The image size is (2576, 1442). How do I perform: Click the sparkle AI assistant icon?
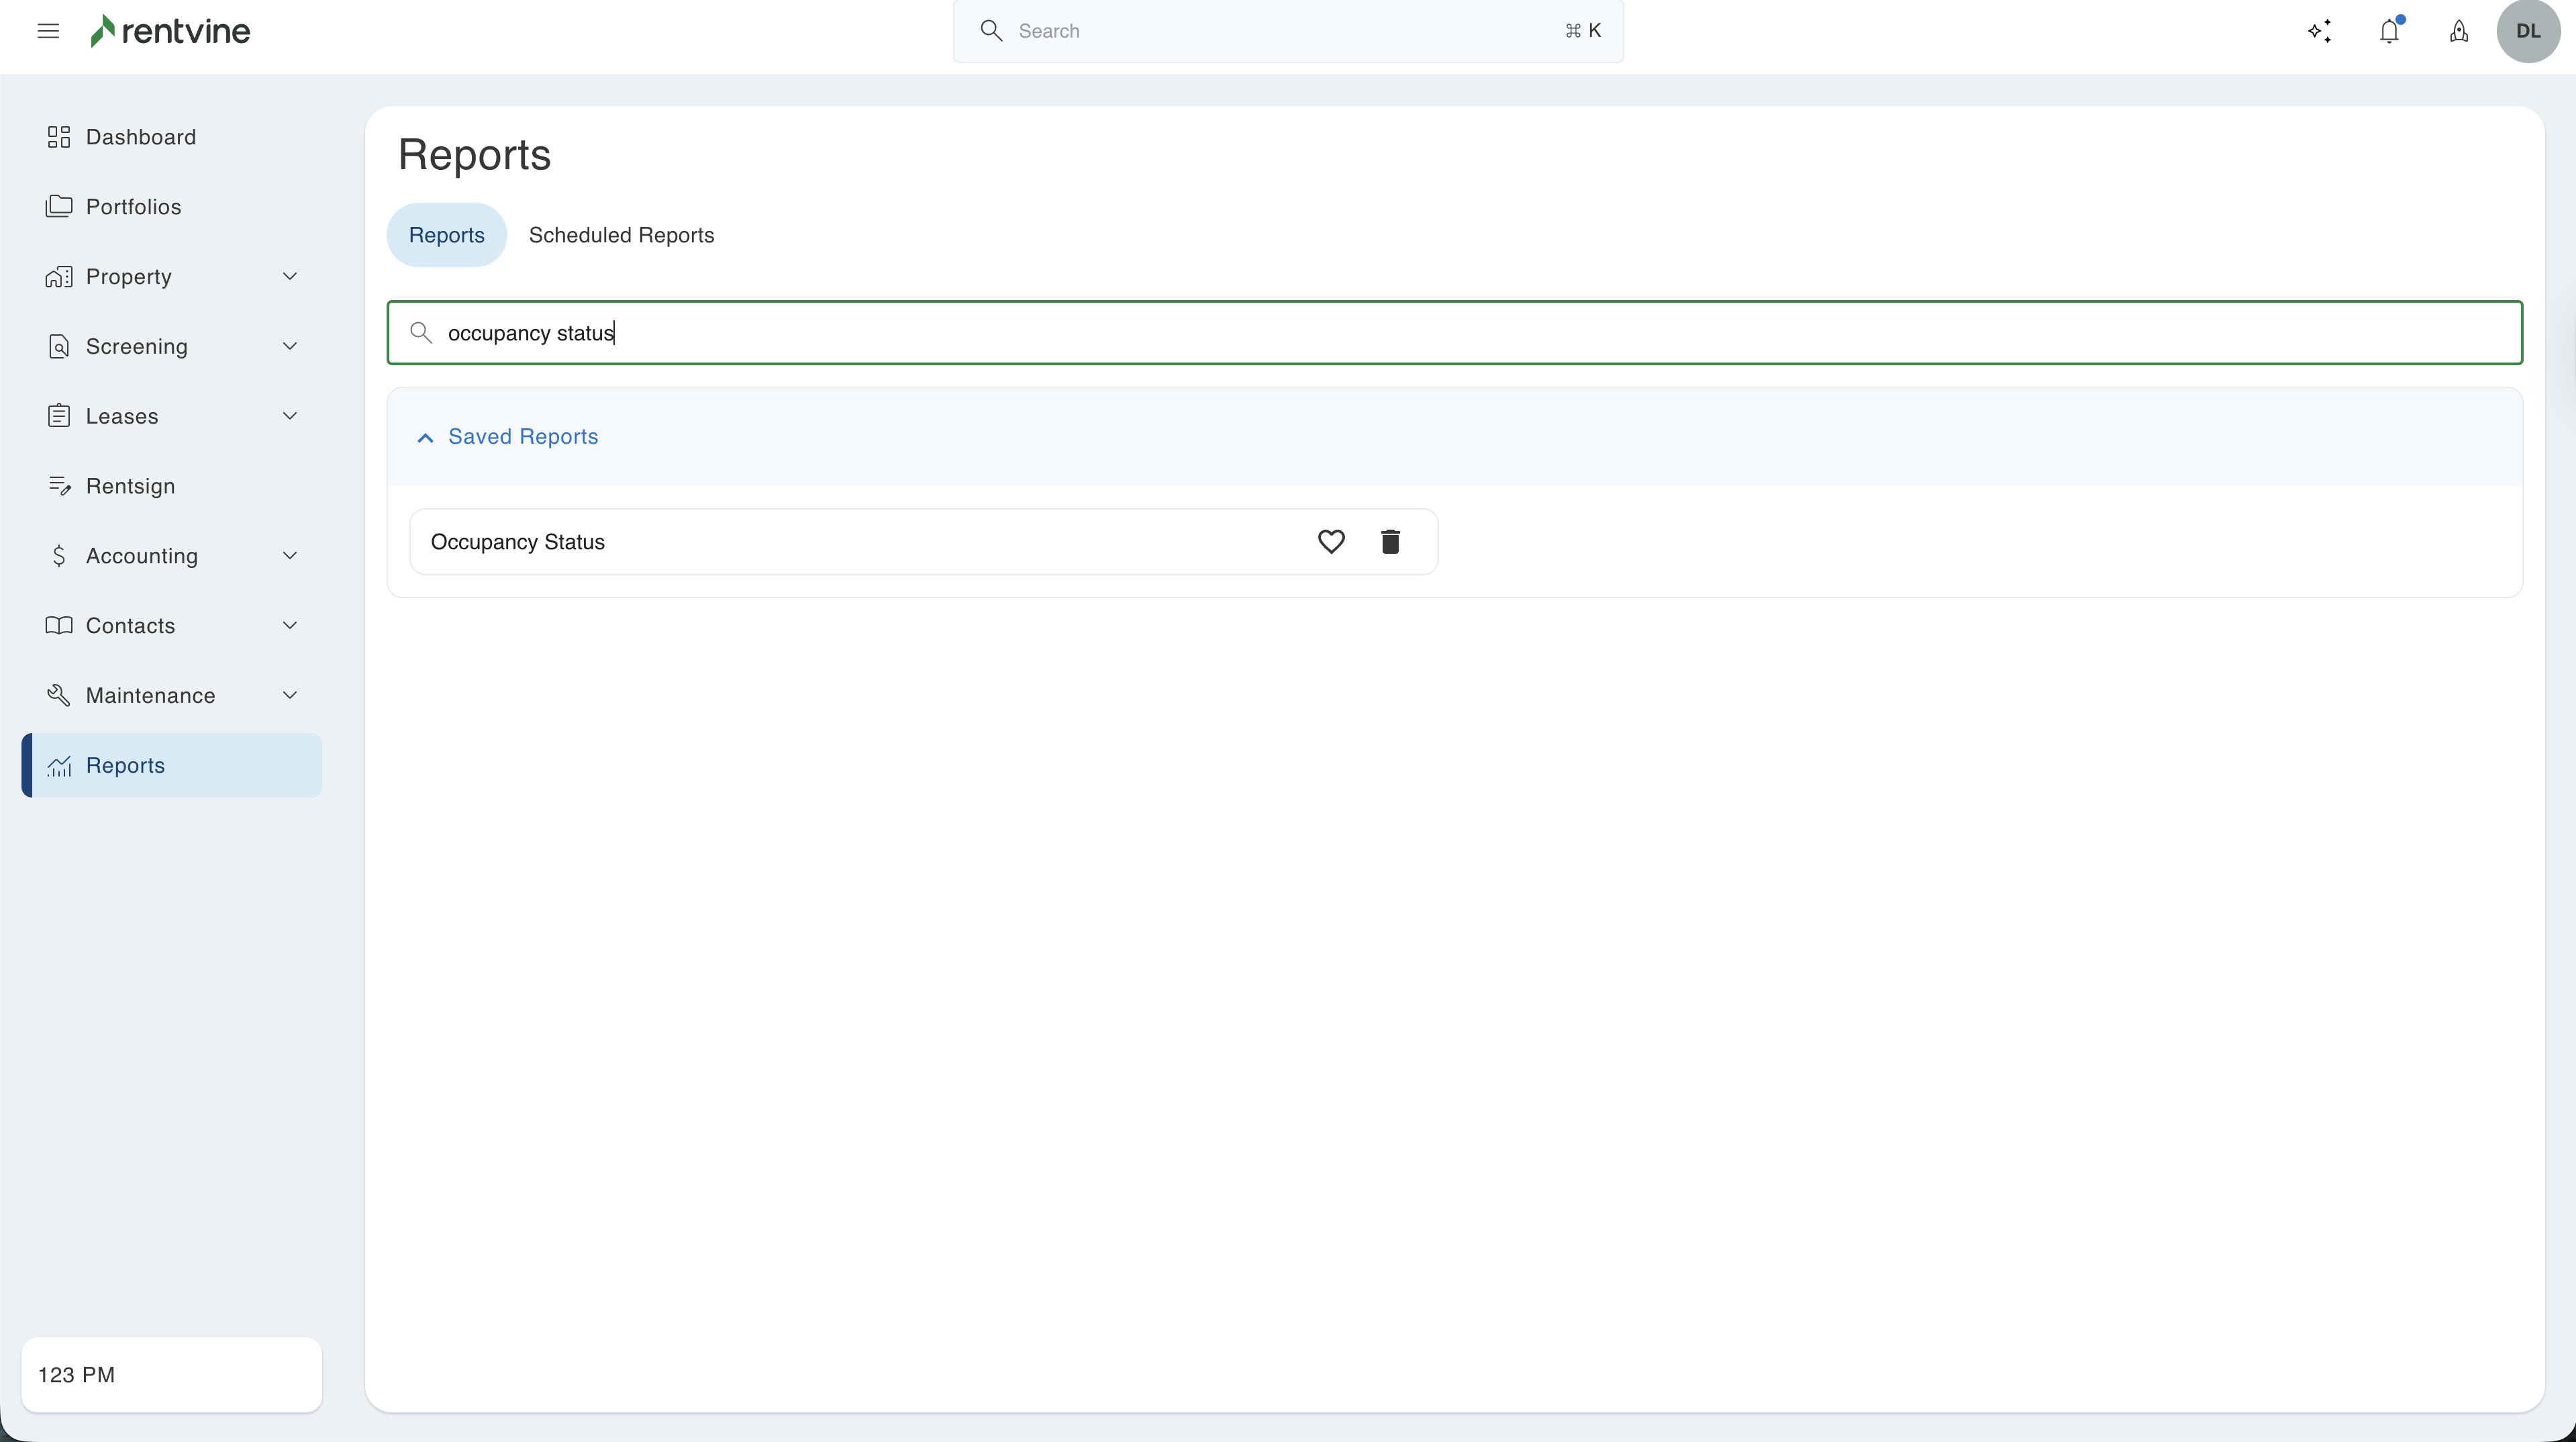click(2320, 31)
